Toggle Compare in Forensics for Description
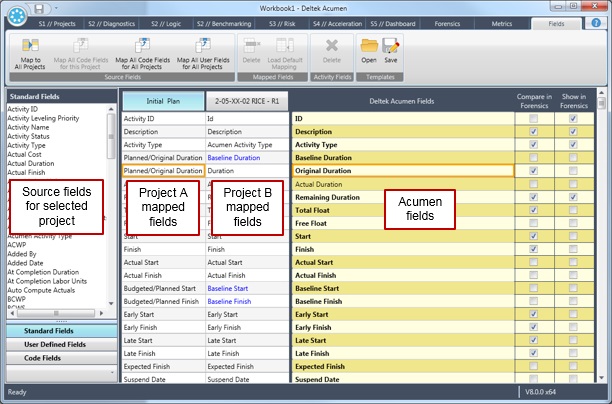 coord(534,132)
